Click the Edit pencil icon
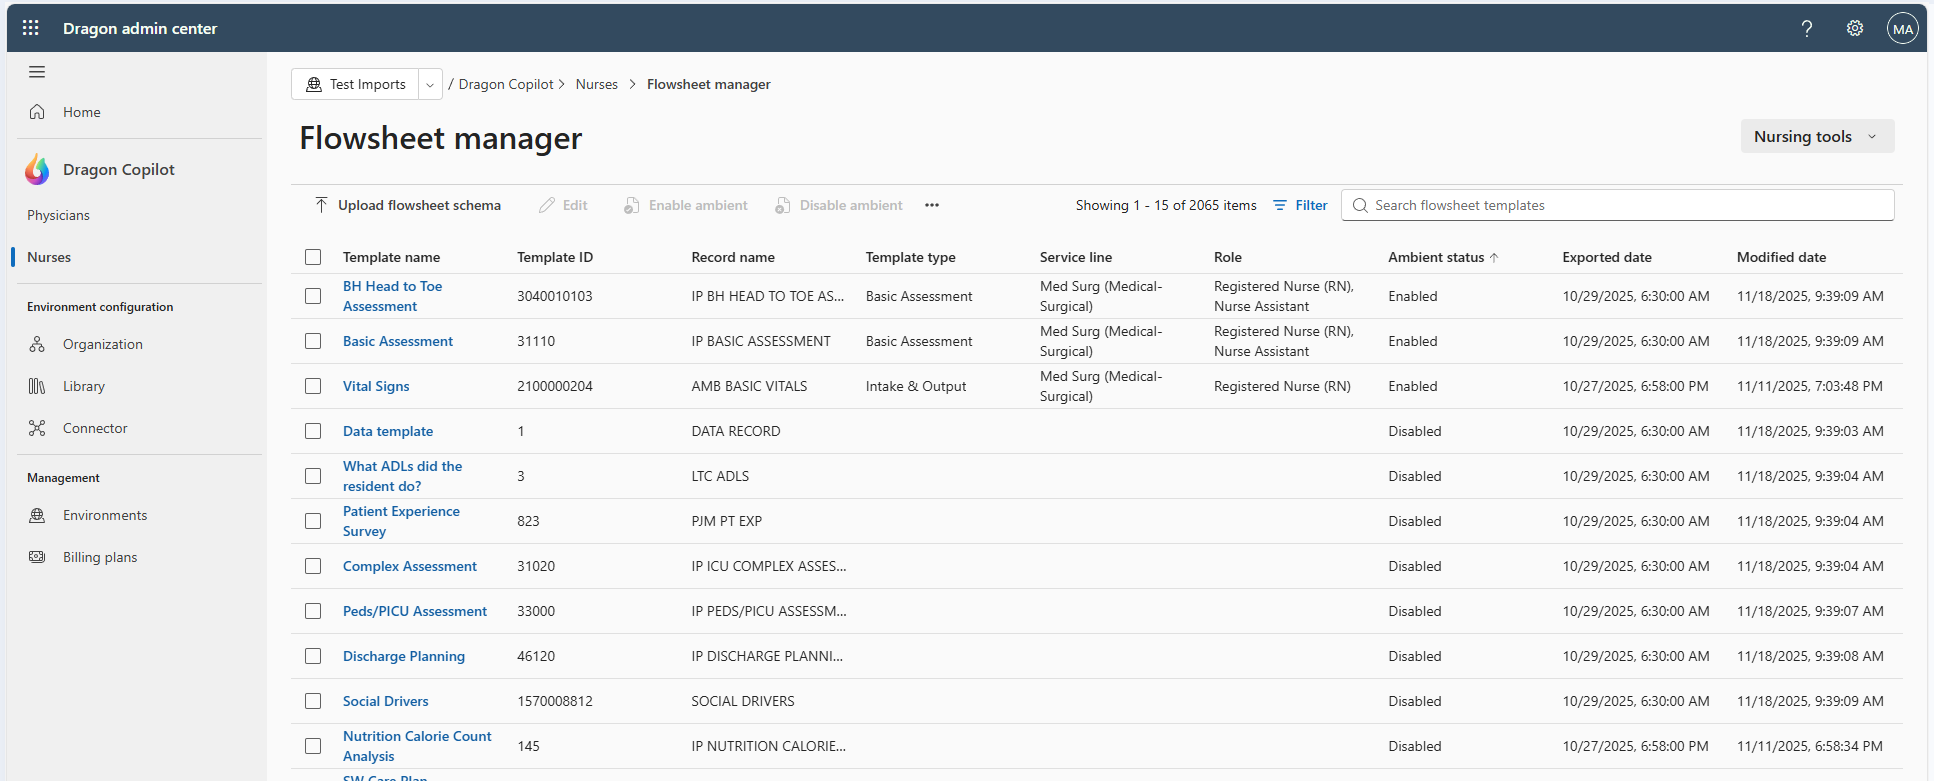The image size is (1934, 781). pos(547,205)
